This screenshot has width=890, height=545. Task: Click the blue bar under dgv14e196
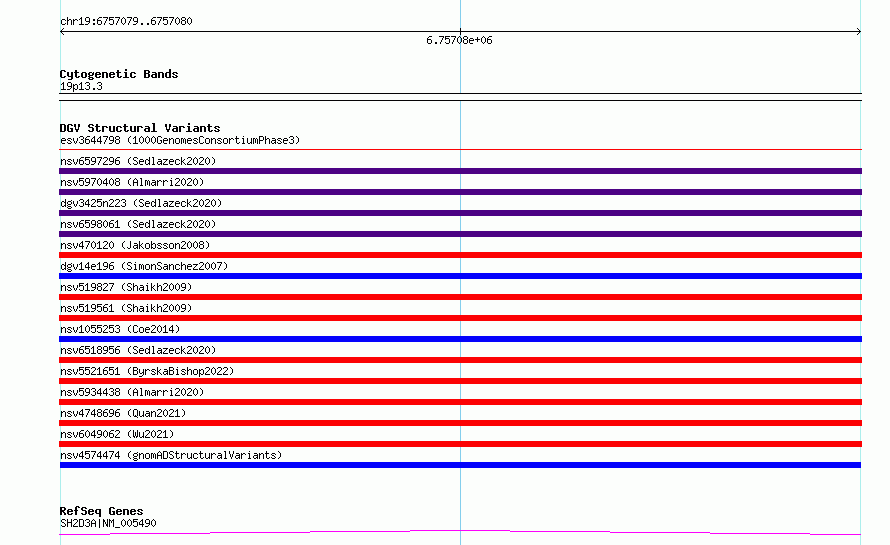[x=460, y=276]
